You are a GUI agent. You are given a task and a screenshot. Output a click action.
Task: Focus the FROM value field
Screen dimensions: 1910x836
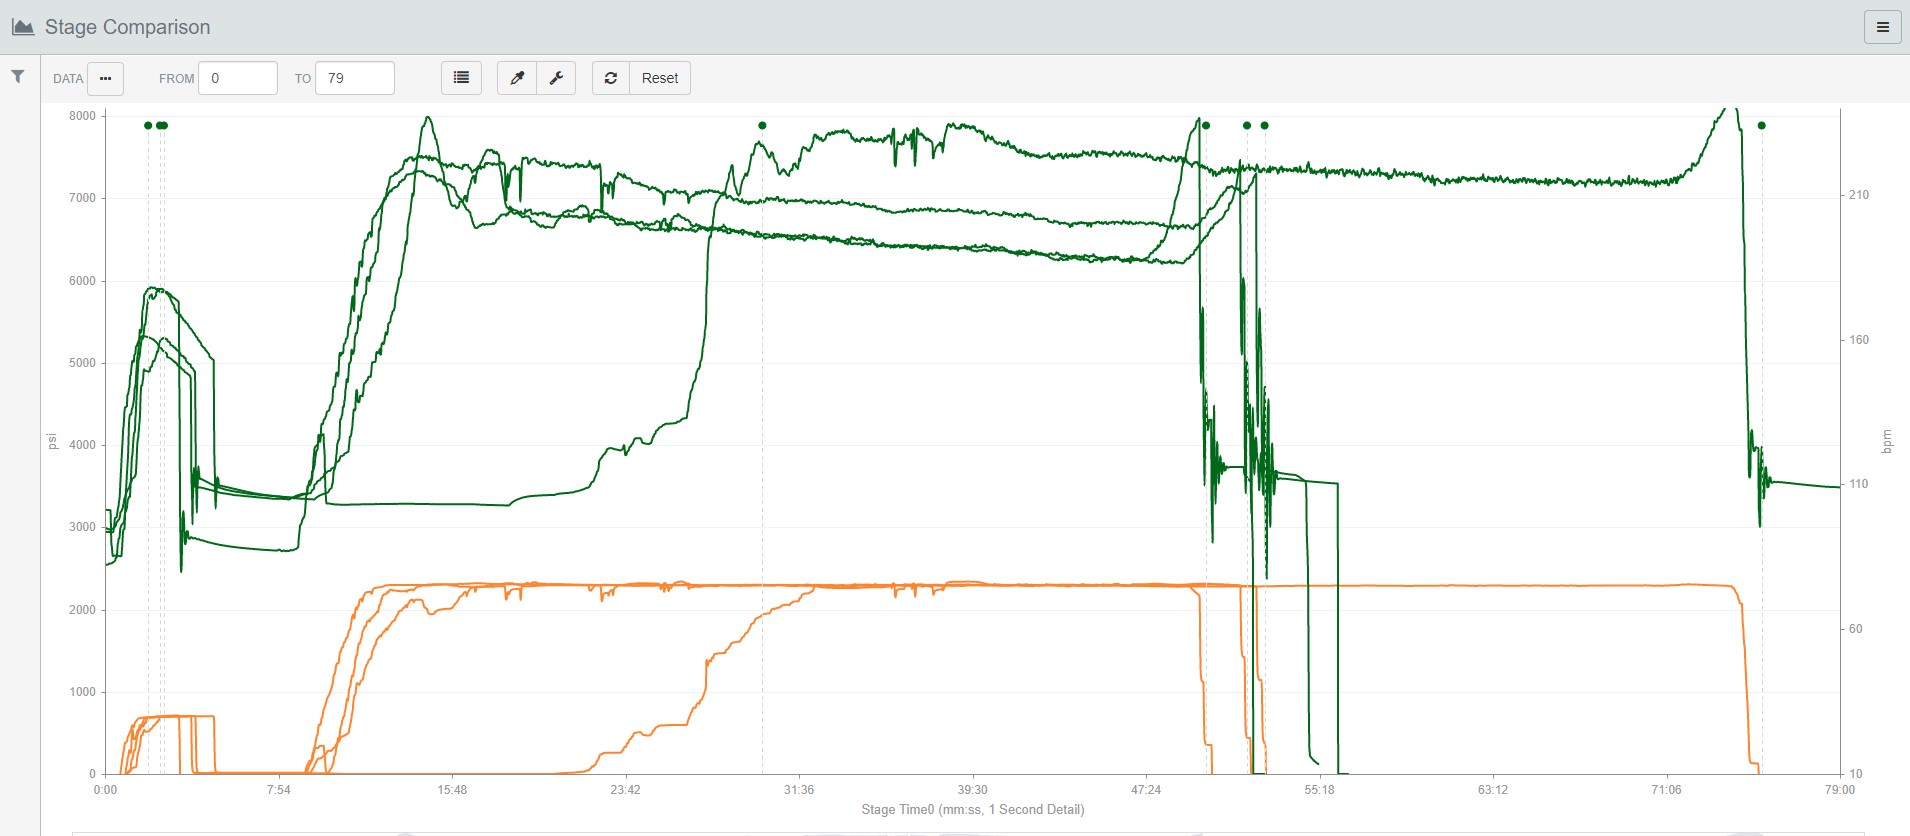[238, 78]
